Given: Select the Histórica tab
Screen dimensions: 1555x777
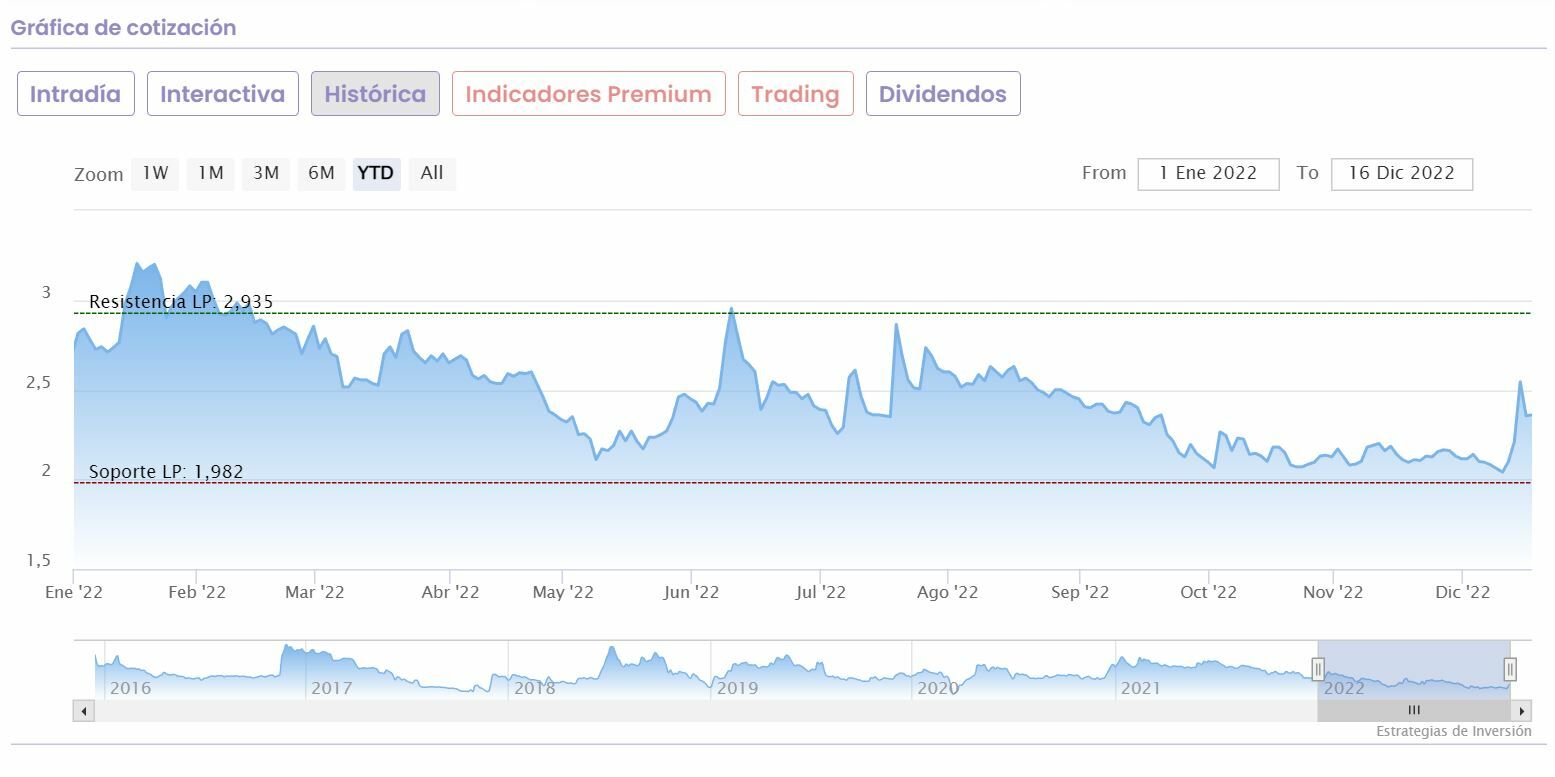Looking at the screenshot, I should pos(375,94).
